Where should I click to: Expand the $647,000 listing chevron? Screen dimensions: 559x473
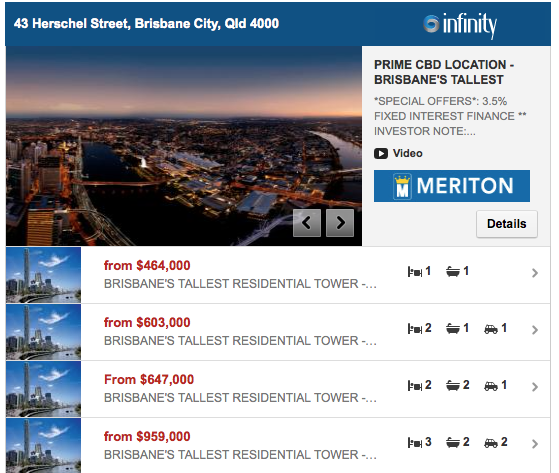click(x=535, y=387)
